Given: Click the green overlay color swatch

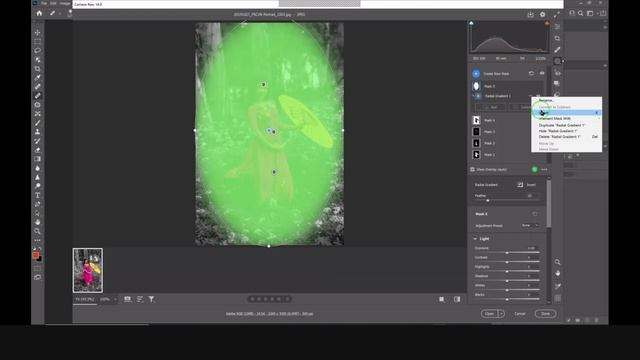Looking at the screenshot, I should (534, 169).
